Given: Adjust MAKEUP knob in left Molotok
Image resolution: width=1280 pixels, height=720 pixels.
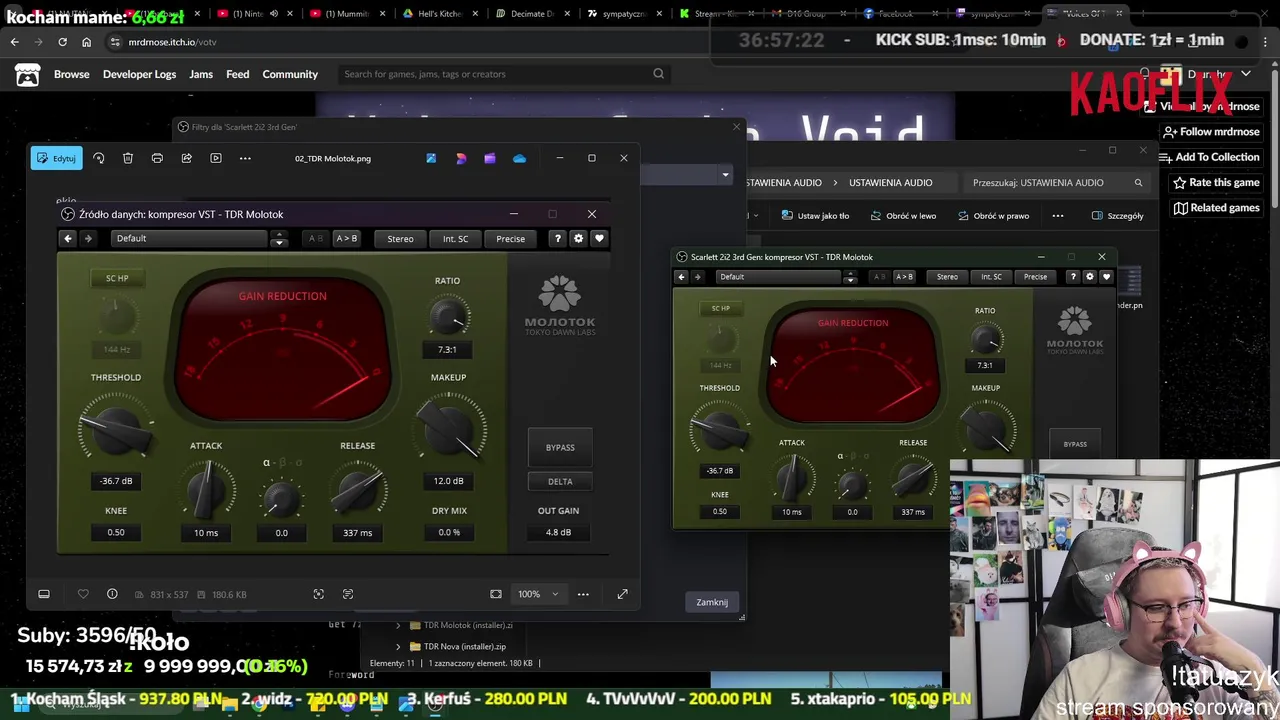Looking at the screenshot, I should [x=449, y=427].
